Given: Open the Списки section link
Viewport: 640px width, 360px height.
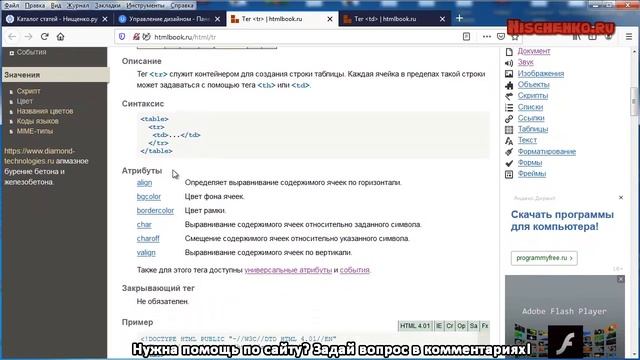Looking at the screenshot, I should coord(530,107).
